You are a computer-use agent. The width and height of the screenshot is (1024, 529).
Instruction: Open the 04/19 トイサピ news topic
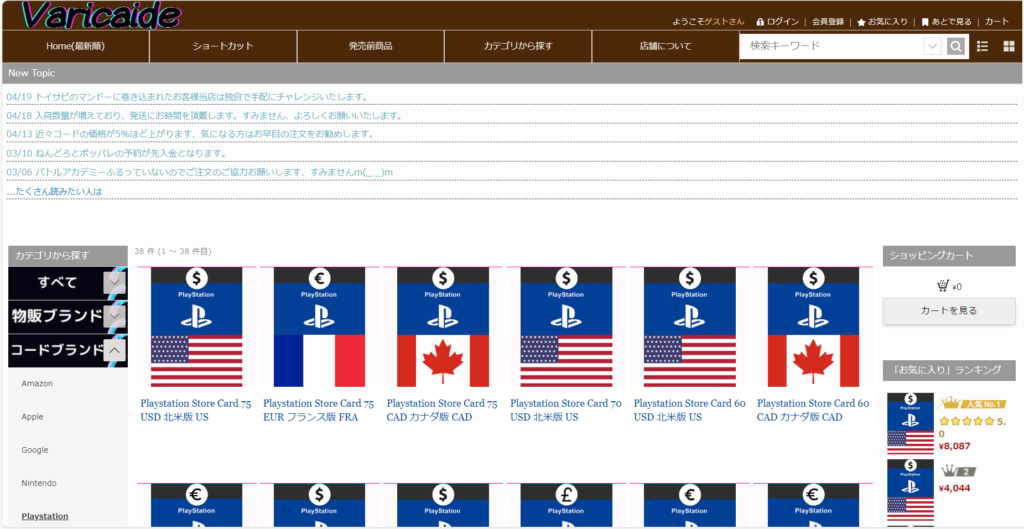point(187,97)
